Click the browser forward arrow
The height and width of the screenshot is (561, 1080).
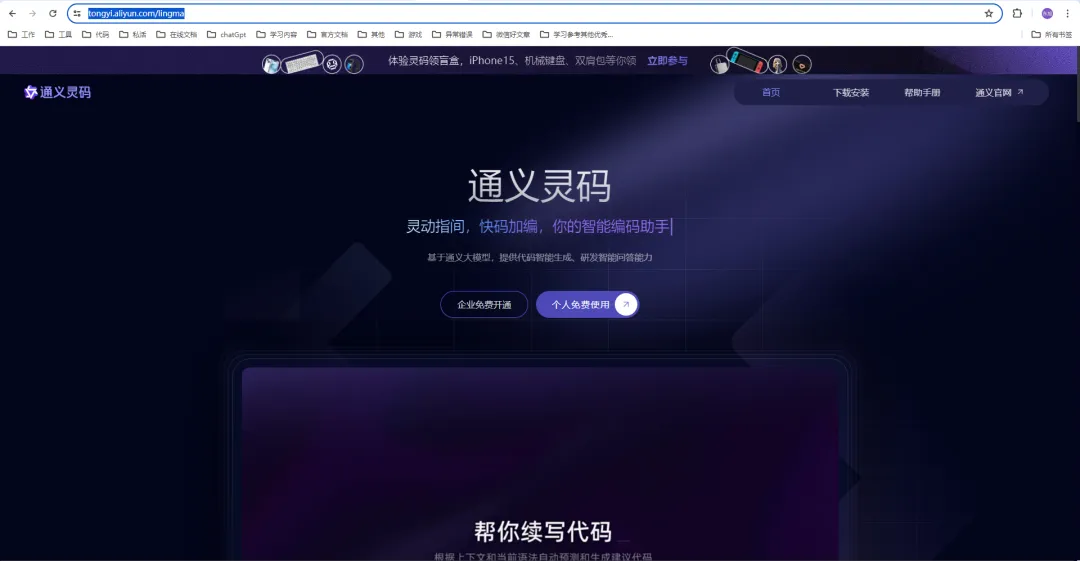point(32,13)
